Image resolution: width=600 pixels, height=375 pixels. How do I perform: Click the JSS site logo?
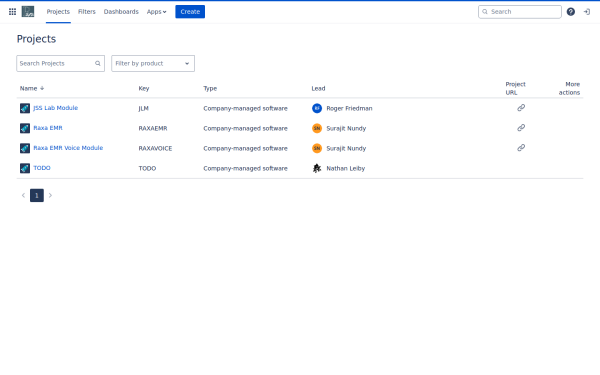28,11
